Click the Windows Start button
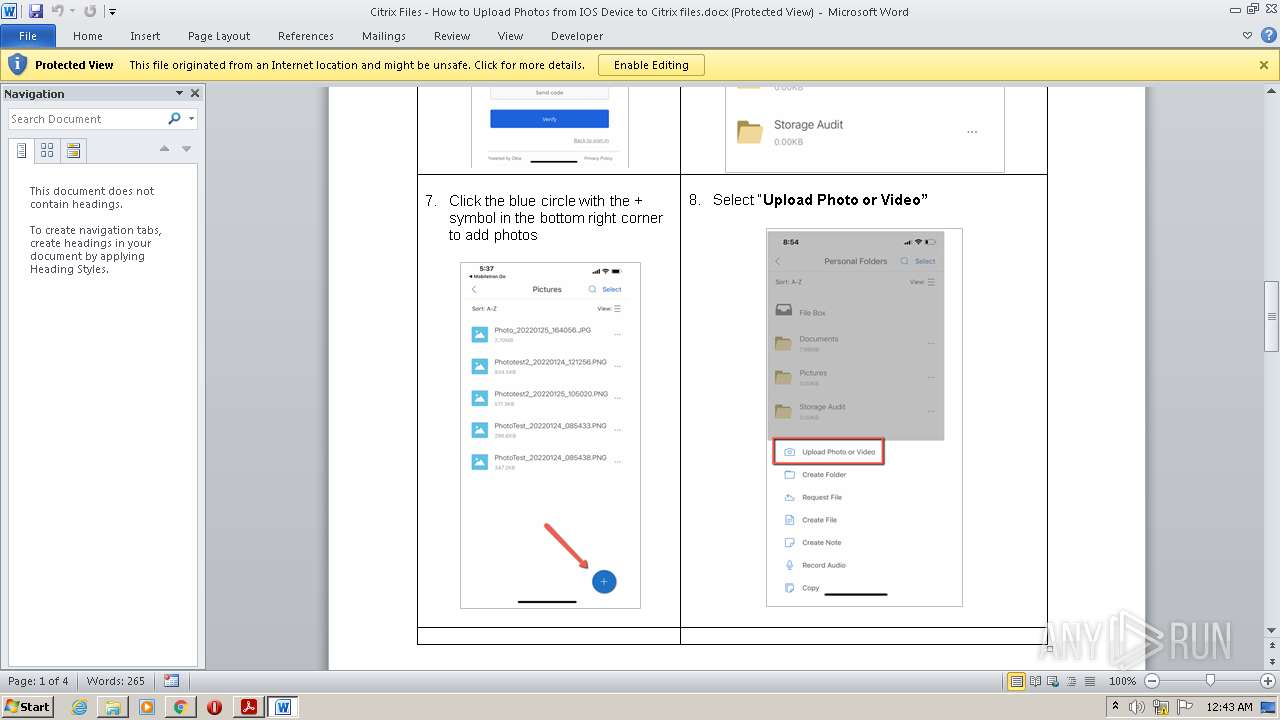1280x720 pixels. click(28, 706)
